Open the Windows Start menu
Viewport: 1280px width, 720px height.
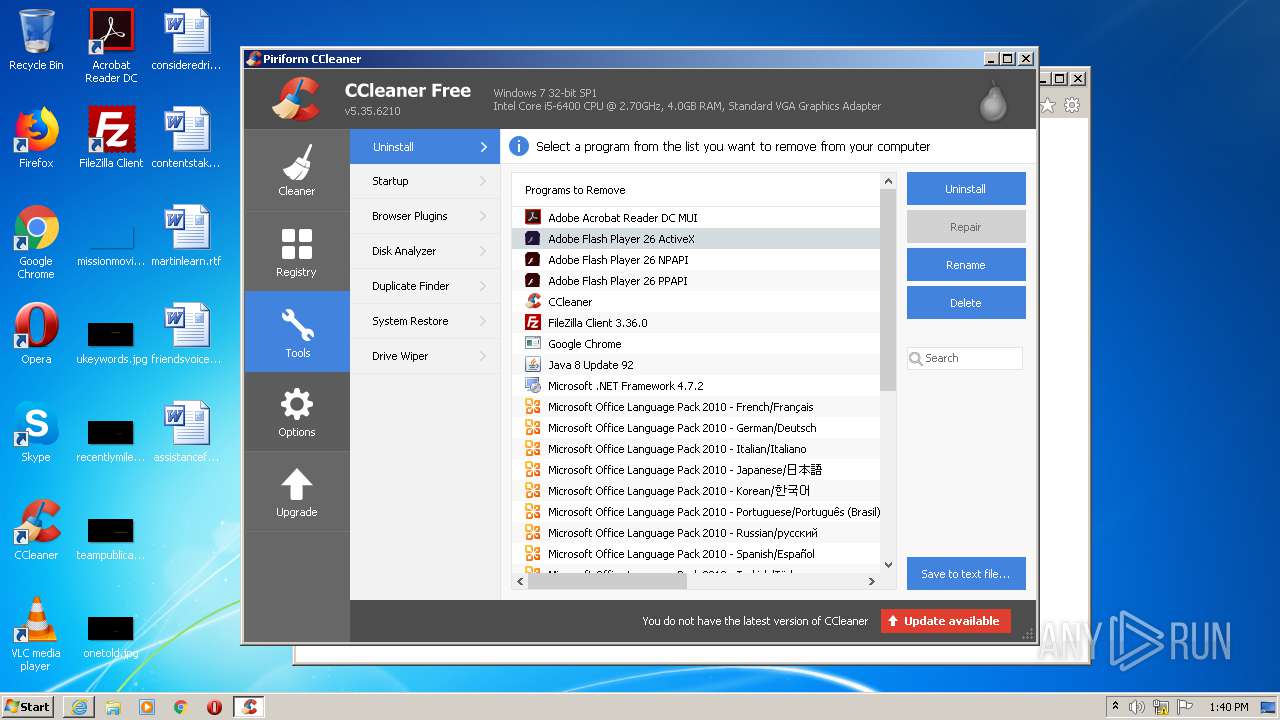click(x=28, y=707)
